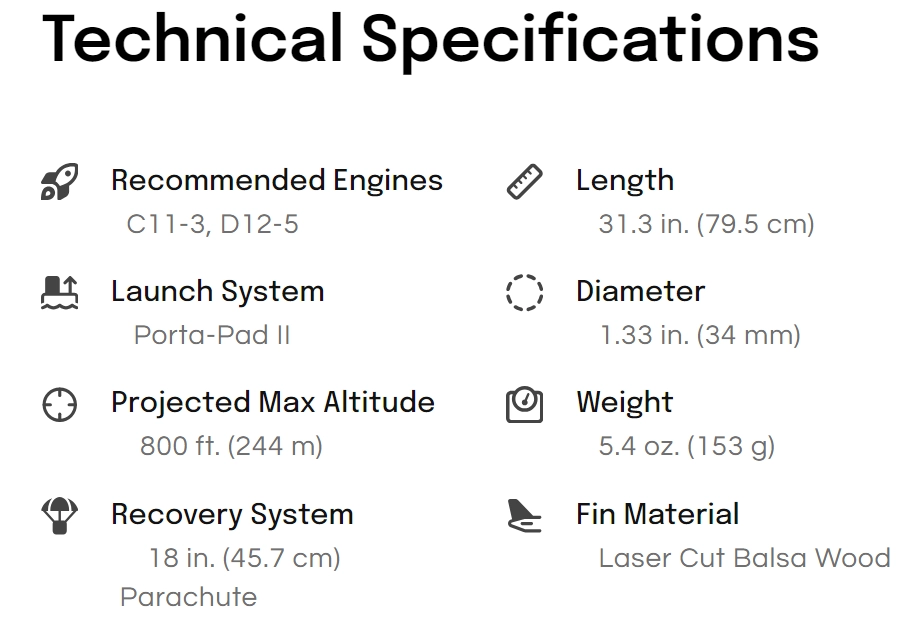Click the fin icon next to Fin Material
Viewport: 919px width, 637px height.
point(525,516)
